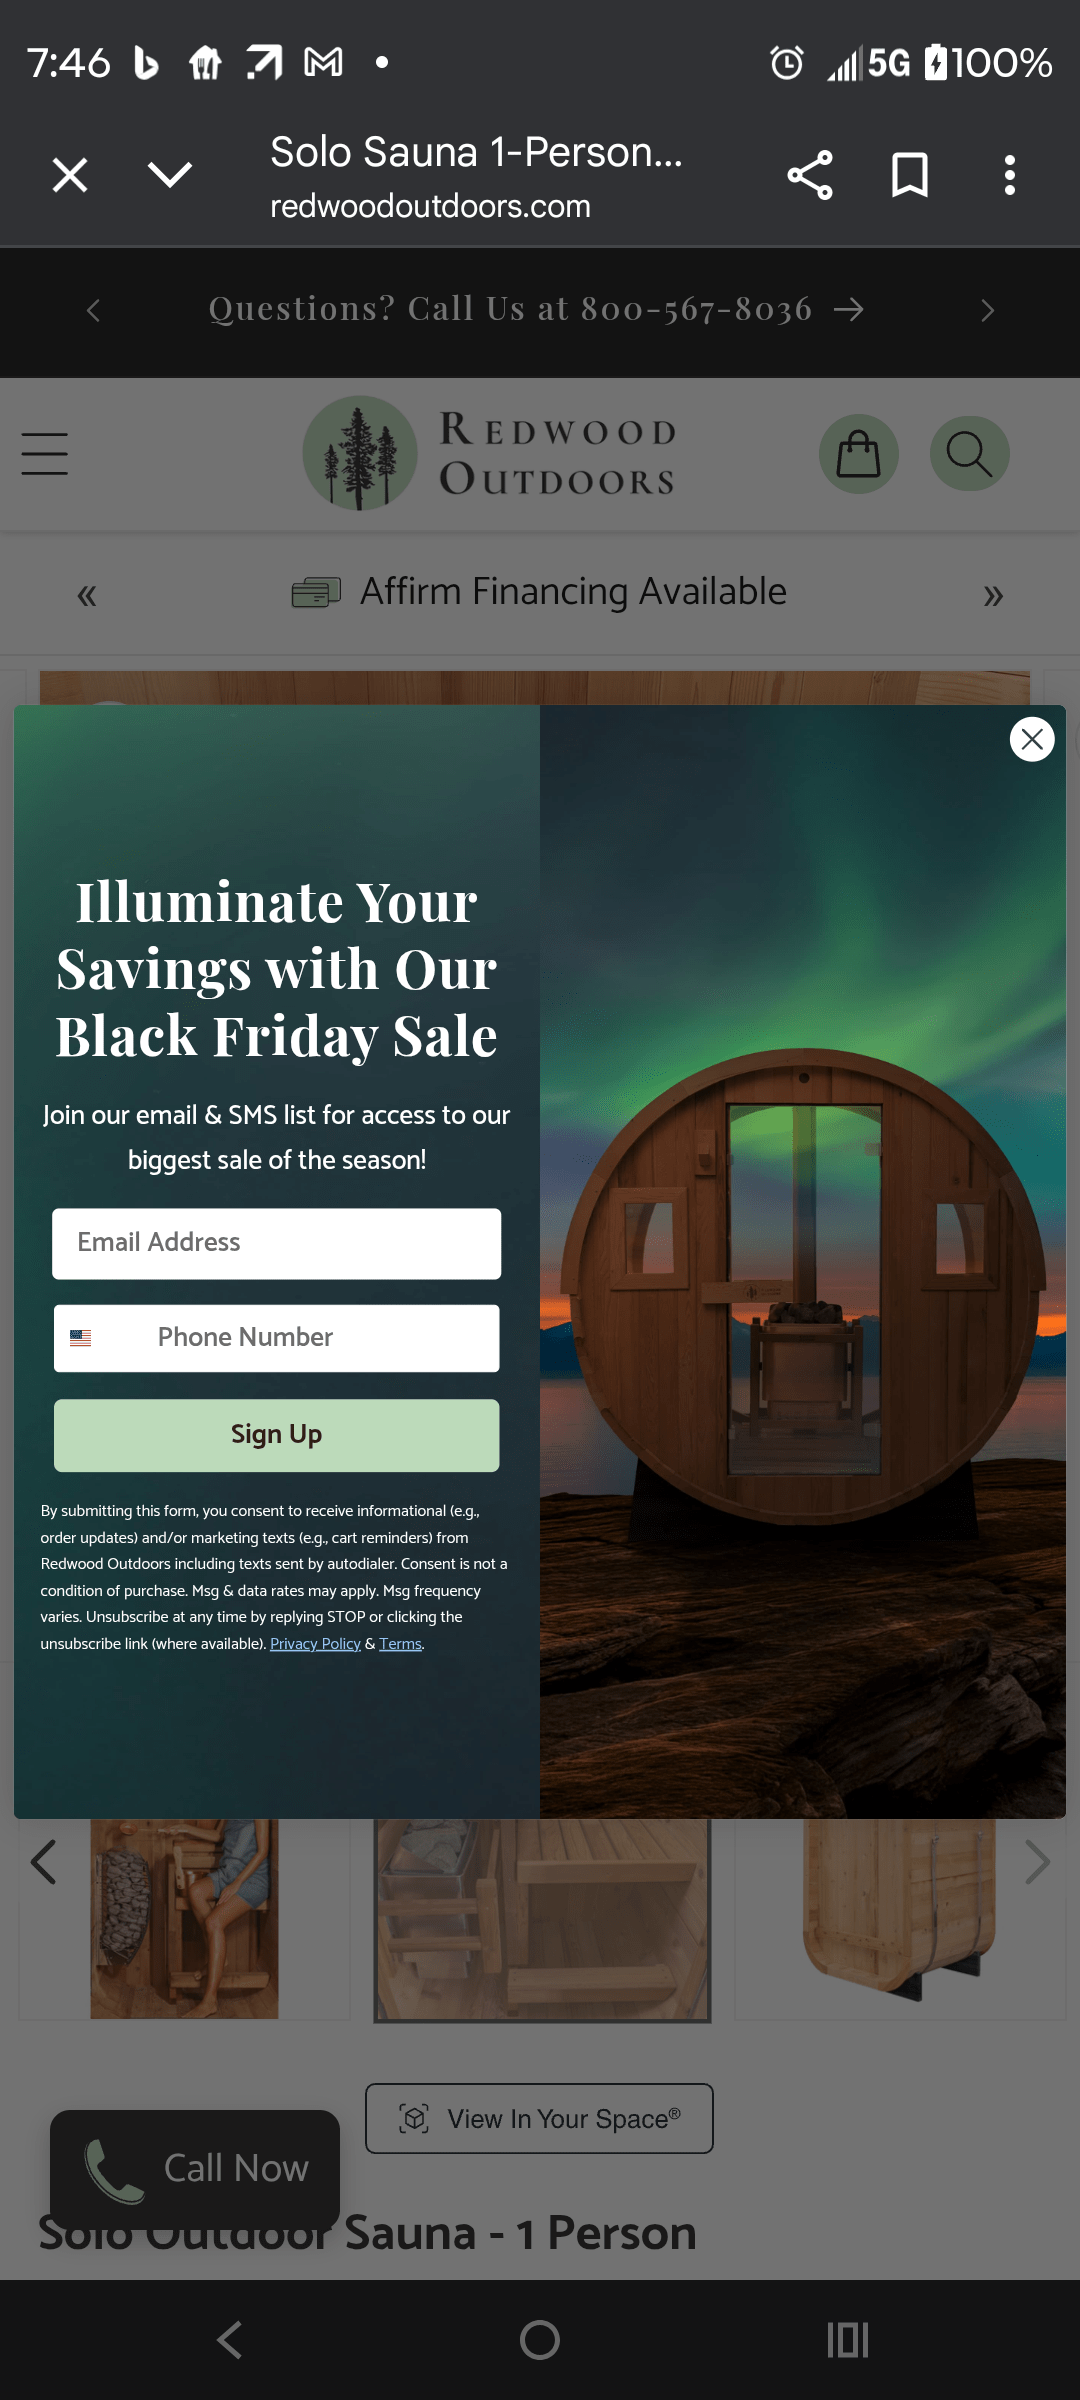Select the sauna interior bench thumbnail
1080x2400 pixels.
pos(542,1920)
